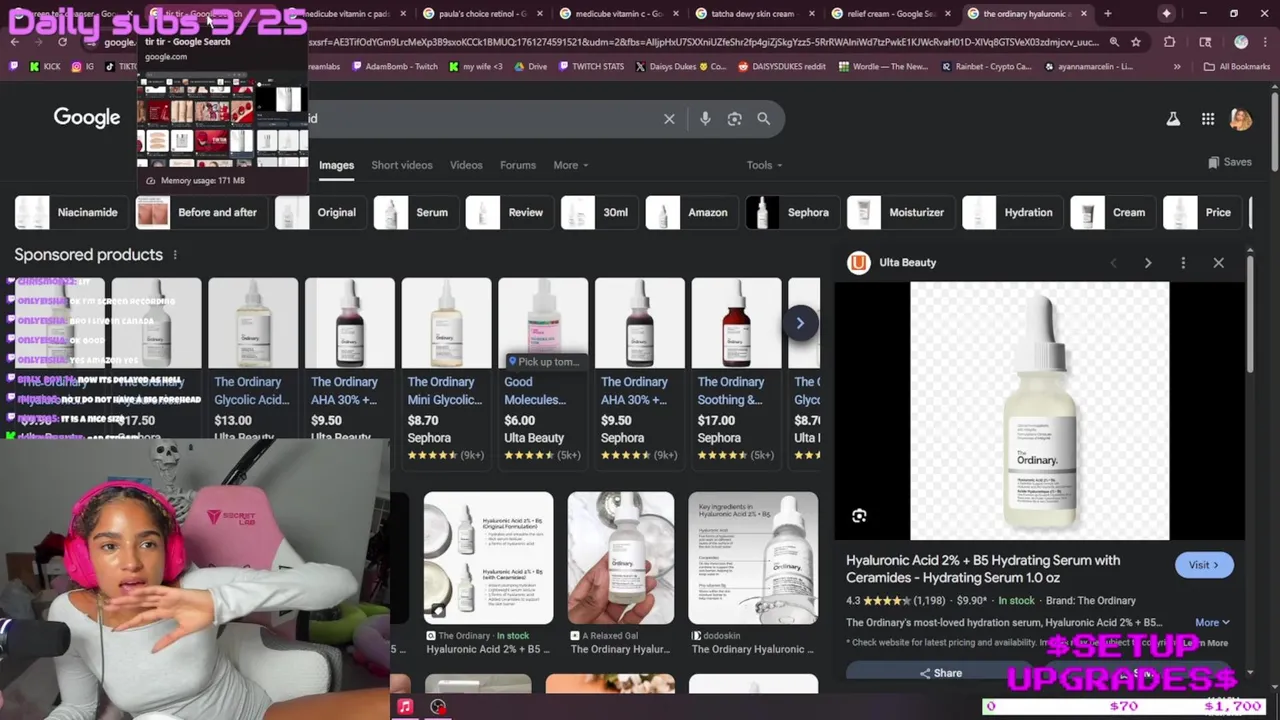The image size is (1280, 720).
Task: Show more bookmarks with chevron
Action: tap(1177, 67)
